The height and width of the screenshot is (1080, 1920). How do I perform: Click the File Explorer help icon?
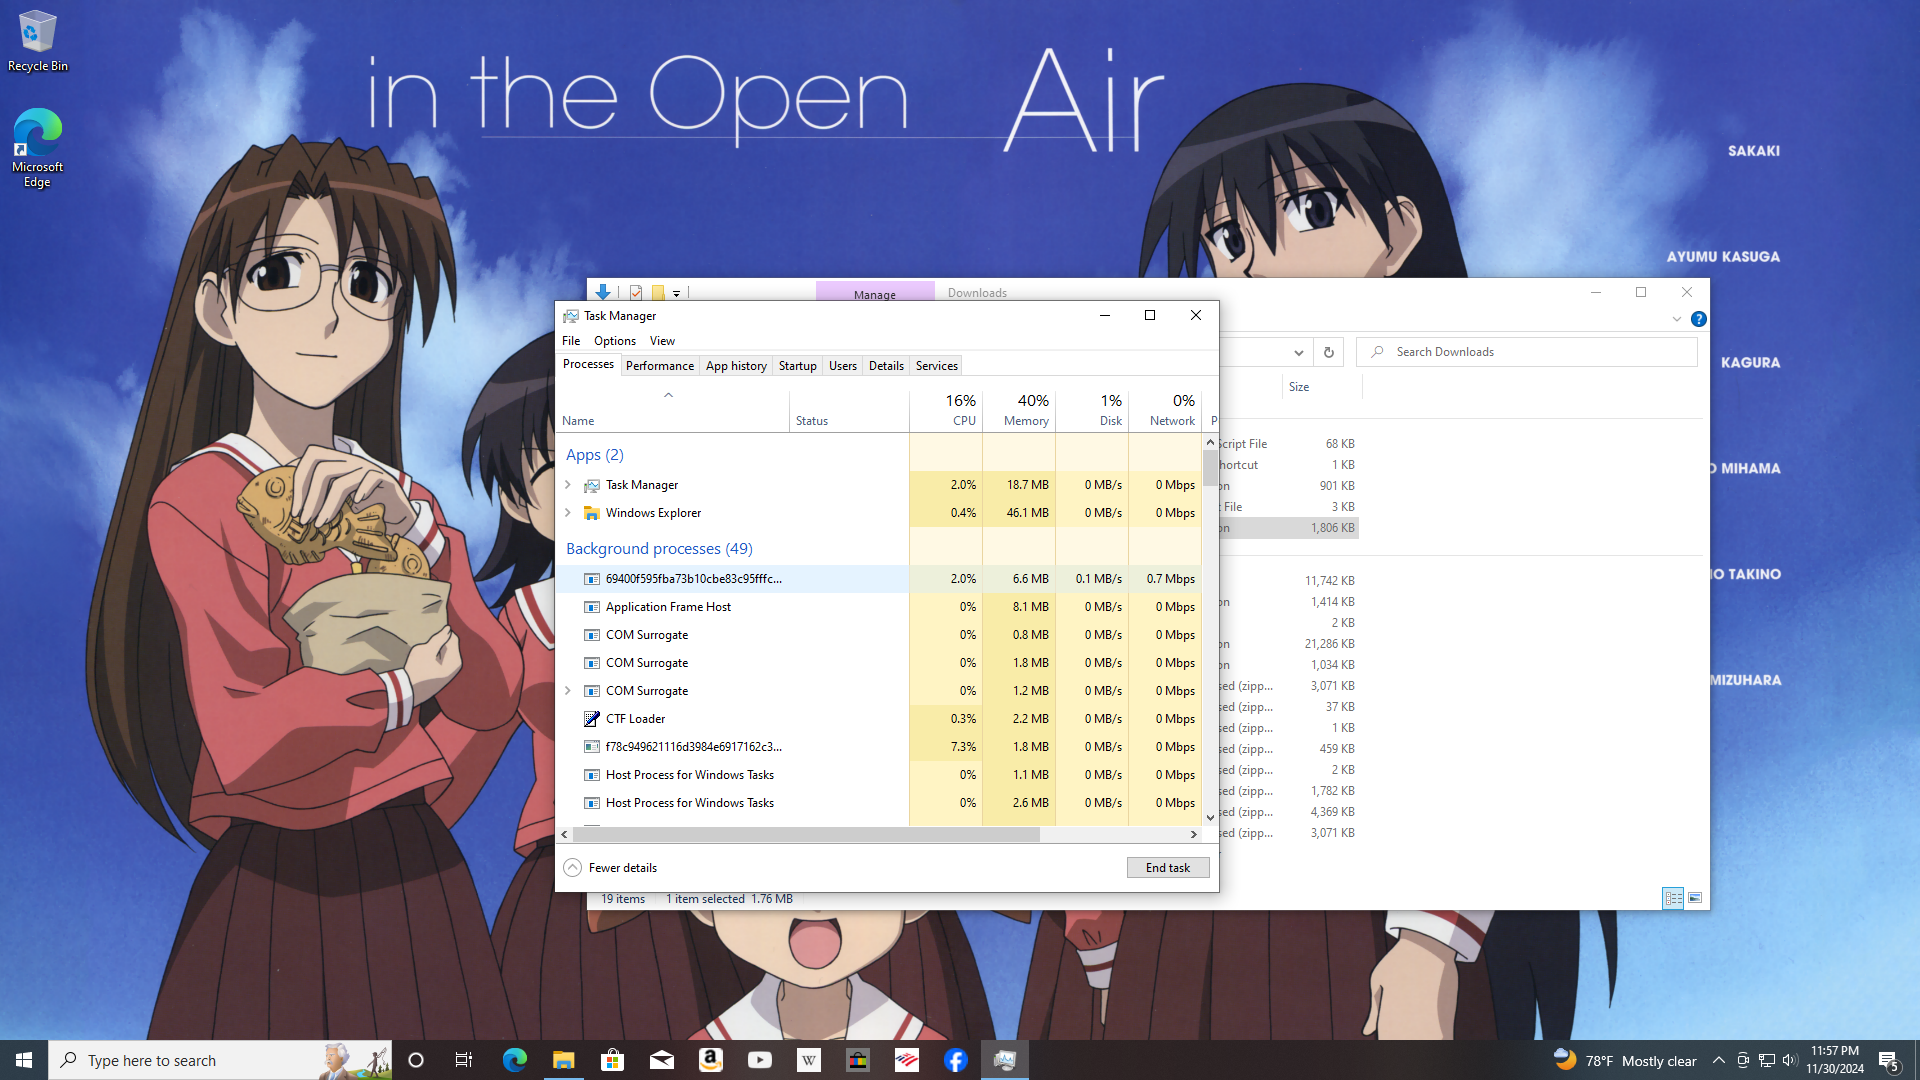(1698, 319)
